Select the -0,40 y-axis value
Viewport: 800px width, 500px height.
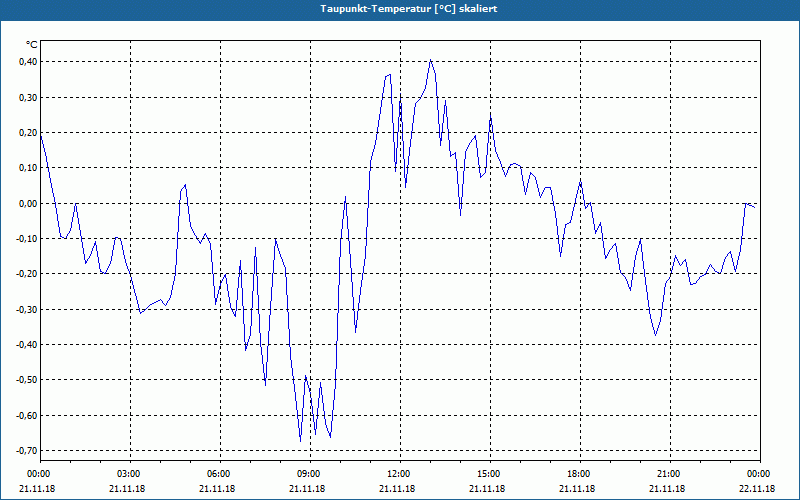(27, 345)
